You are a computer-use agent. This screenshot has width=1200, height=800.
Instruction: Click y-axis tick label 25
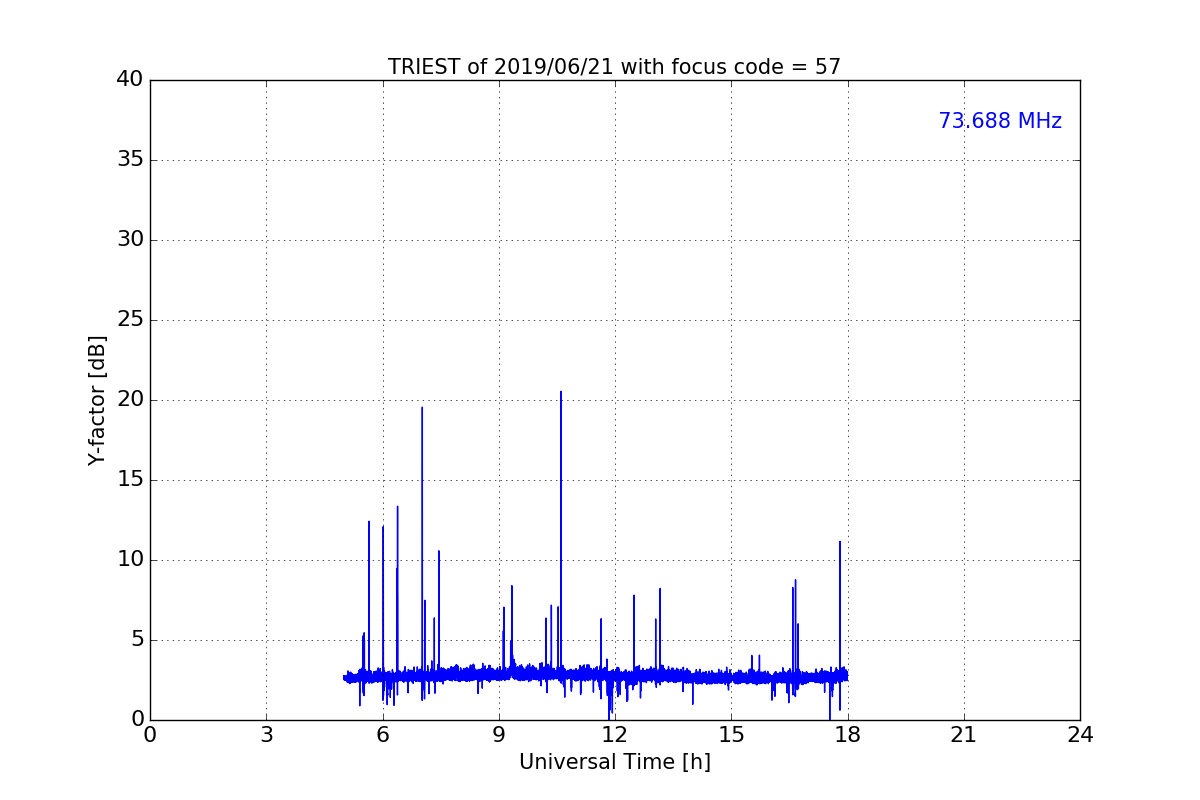tap(130, 320)
